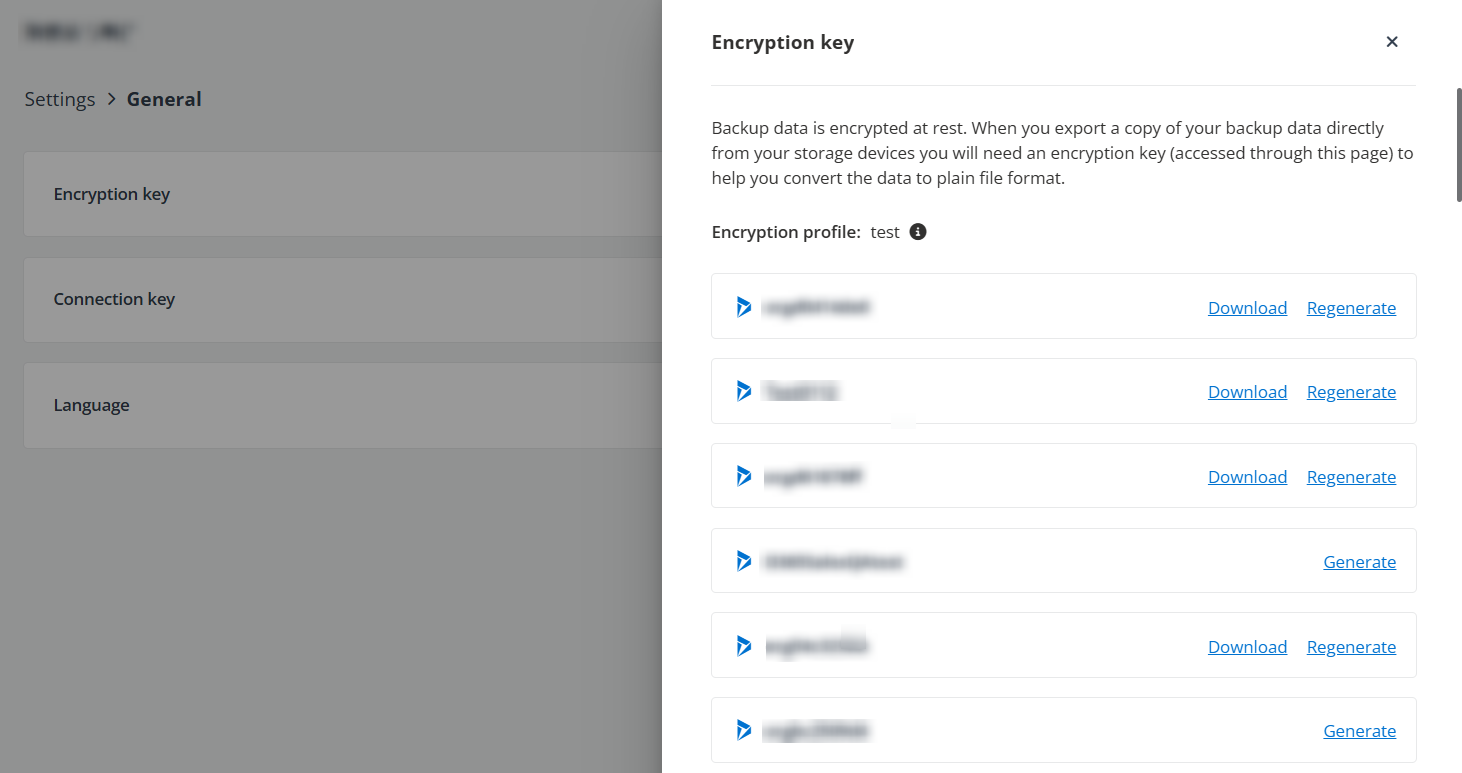Click the device icon in the last visible row
This screenshot has width=1462, height=773.
pos(743,730)
